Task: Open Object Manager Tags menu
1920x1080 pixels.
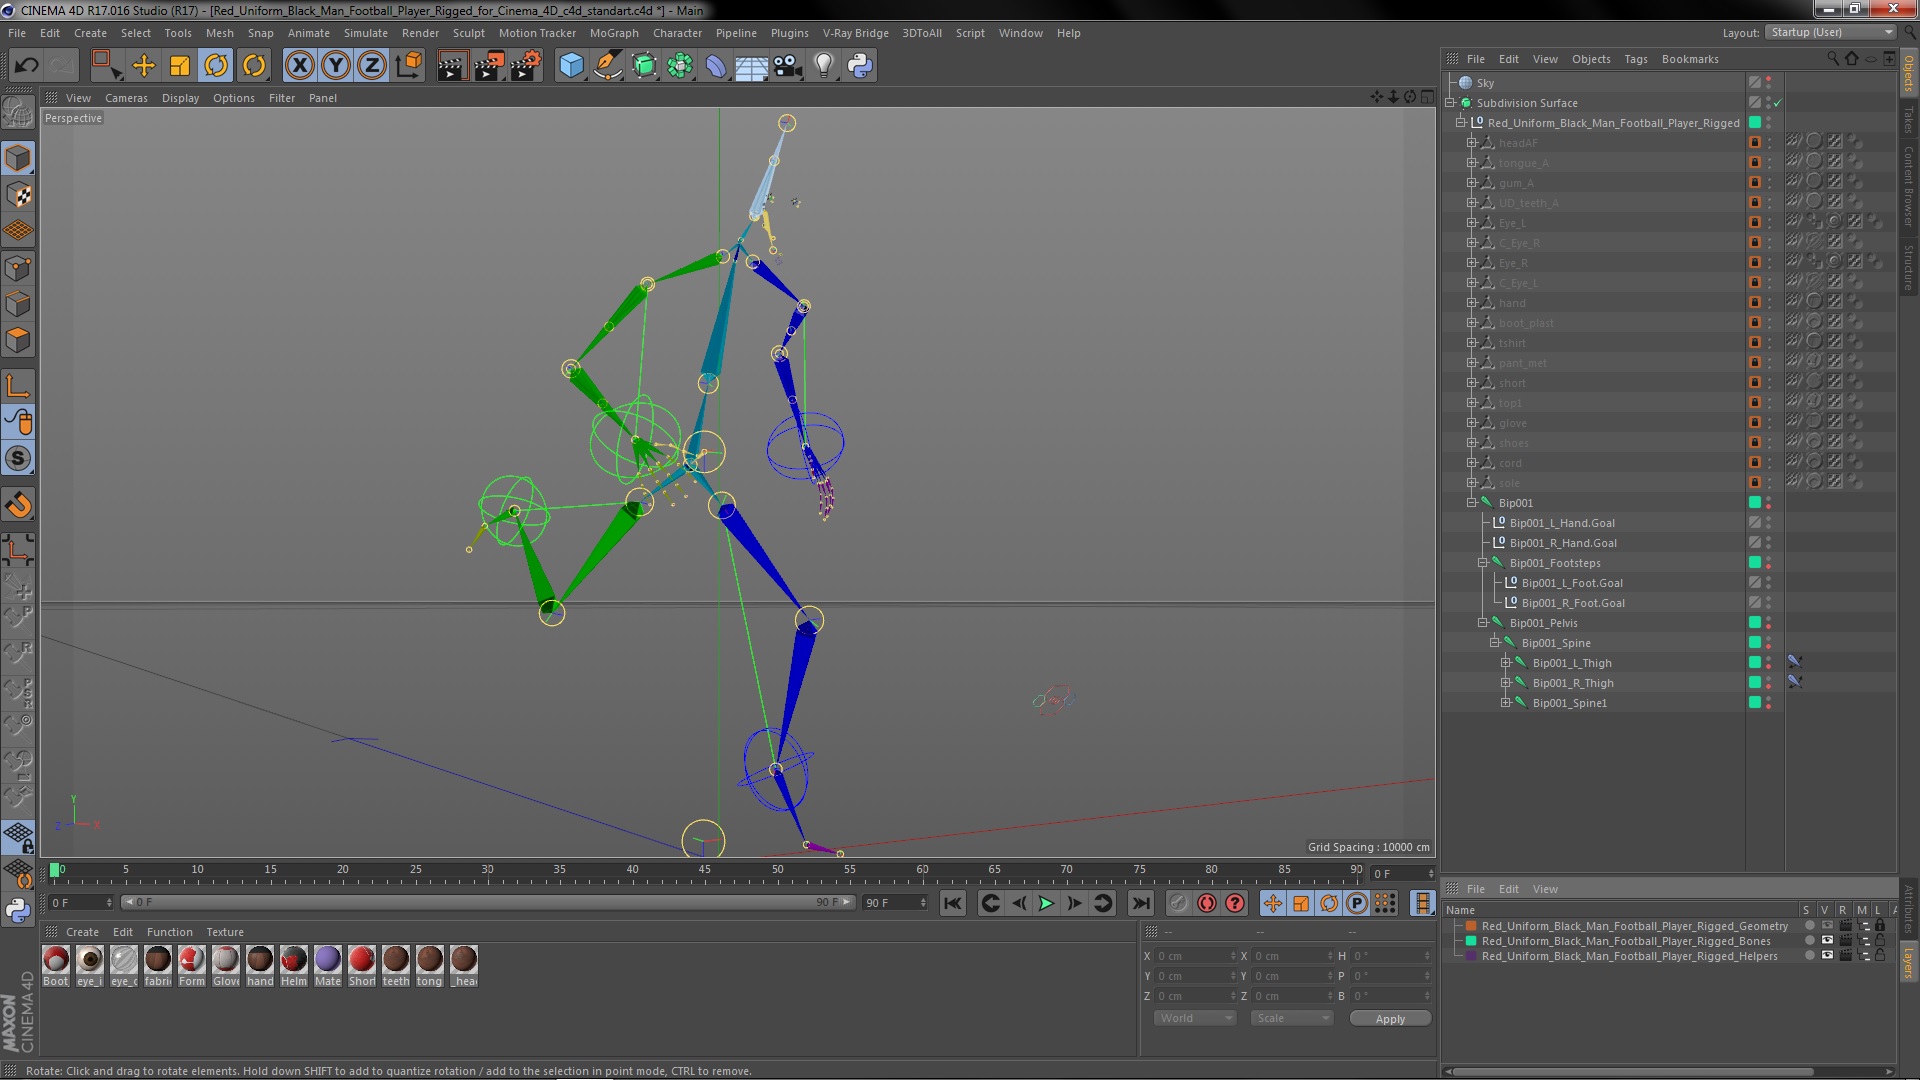Action: [1636, 59]
